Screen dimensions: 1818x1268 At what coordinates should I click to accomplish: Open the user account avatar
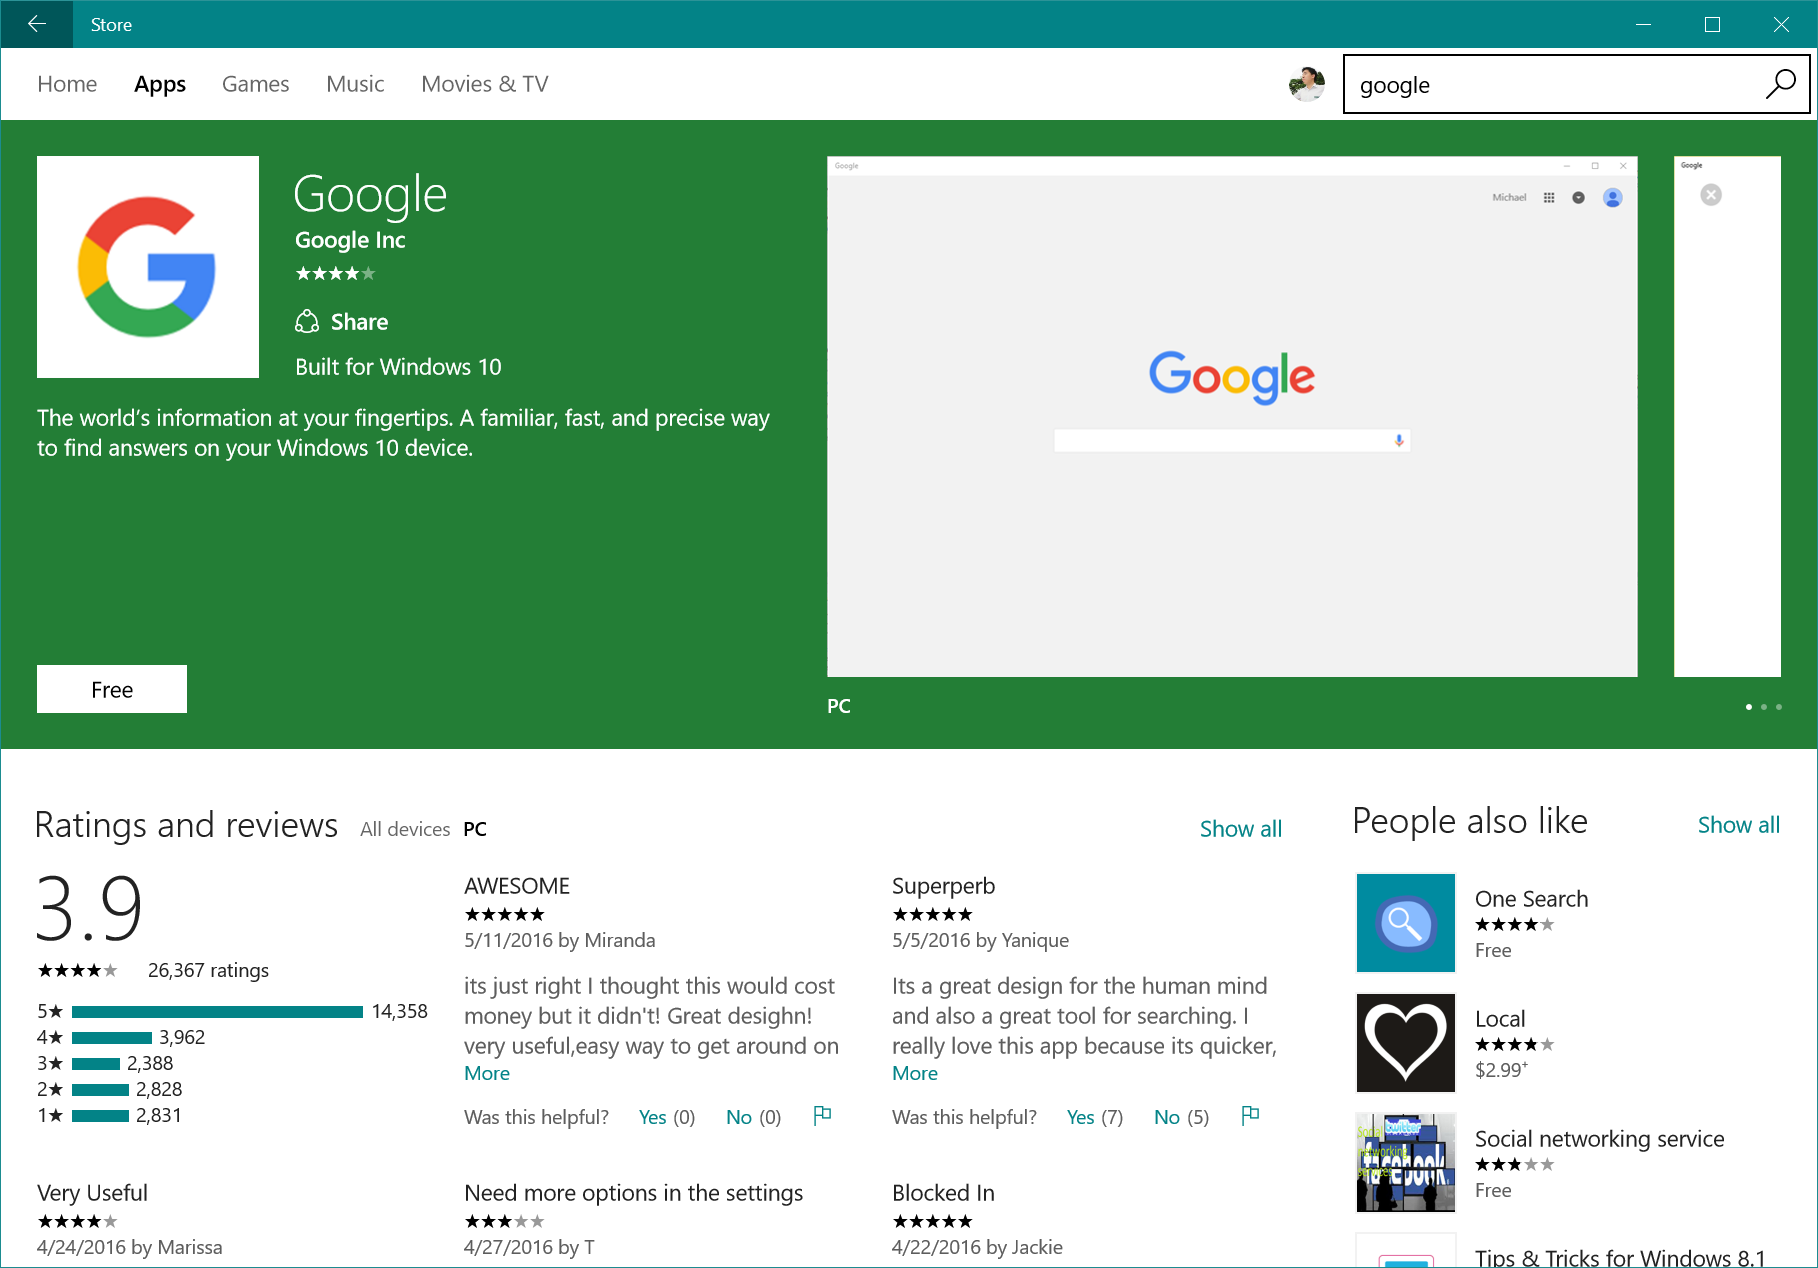(1307, 84)
